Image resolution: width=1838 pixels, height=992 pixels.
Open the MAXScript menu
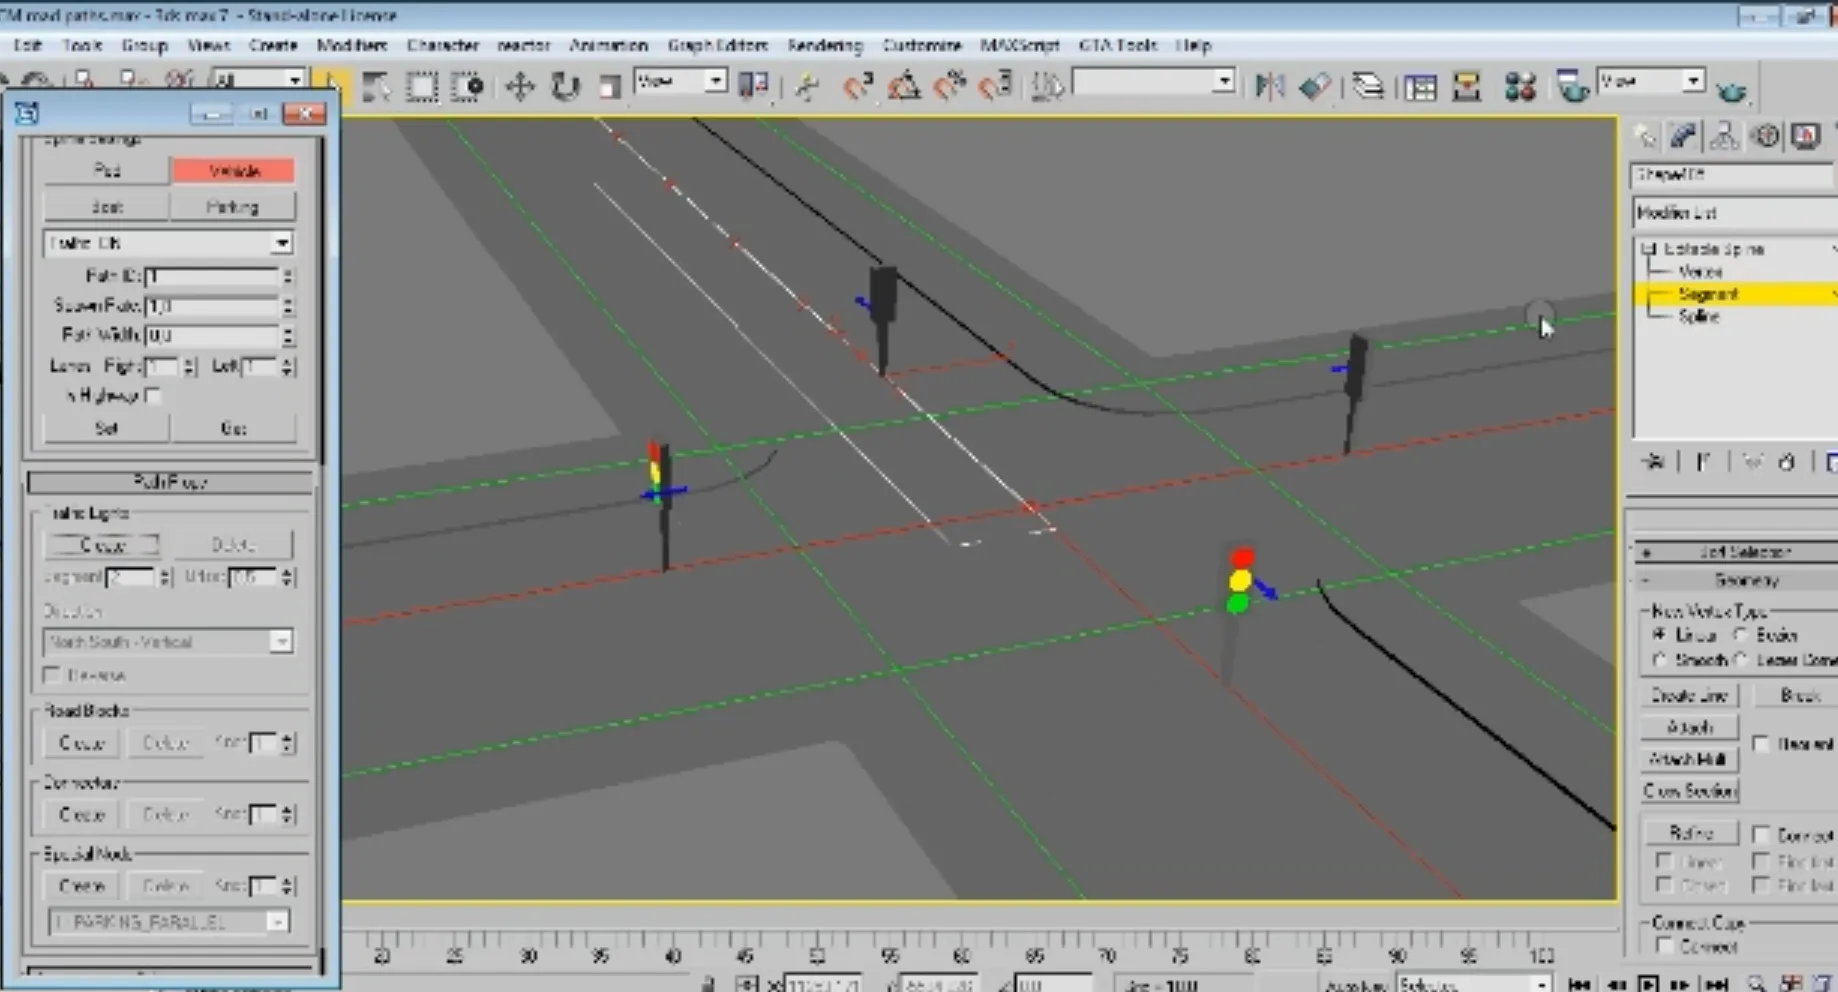pyautogui.click(x=1019, y=45)
